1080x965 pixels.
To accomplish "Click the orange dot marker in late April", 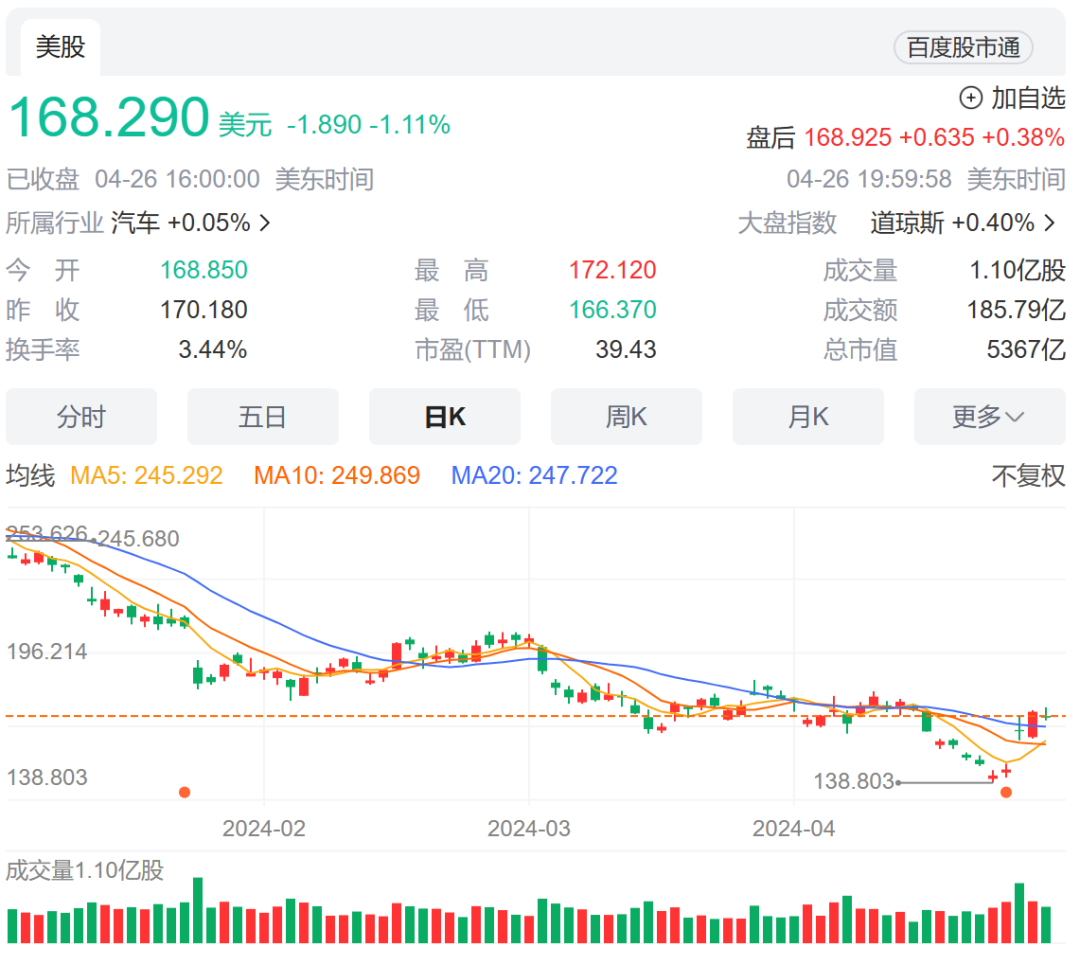I will (1006, 792).
